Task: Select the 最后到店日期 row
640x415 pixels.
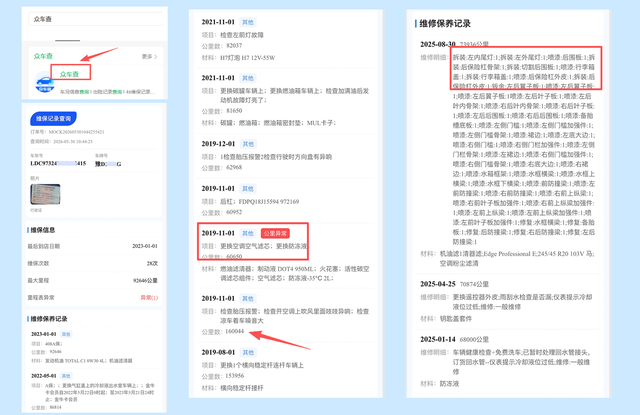Action: click(93, 246)
